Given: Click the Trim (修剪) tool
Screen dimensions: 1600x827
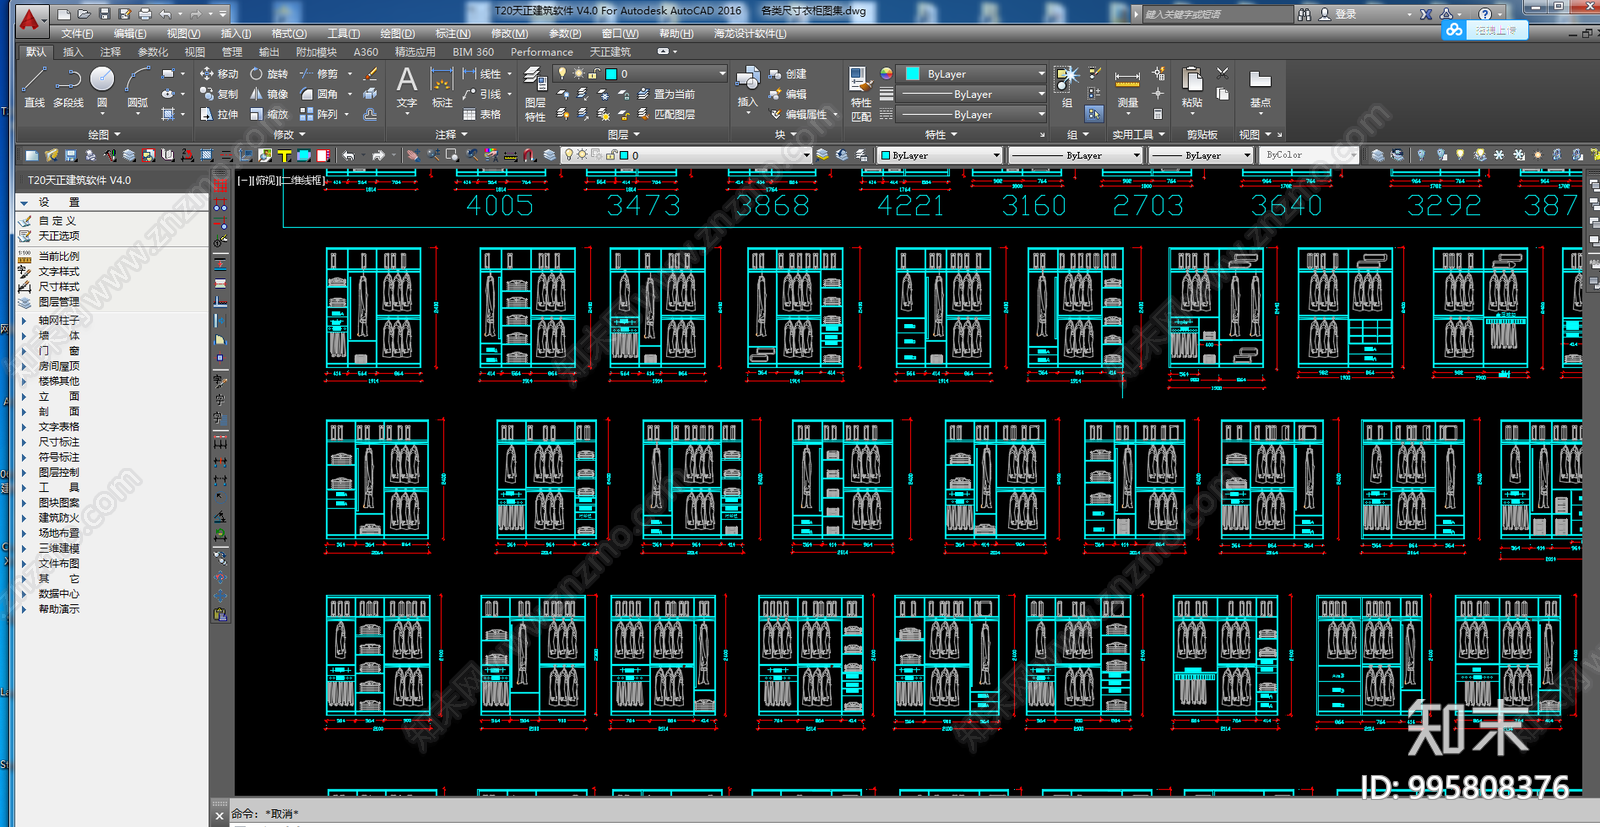Looking at the screenshot, I should [318, 74].
